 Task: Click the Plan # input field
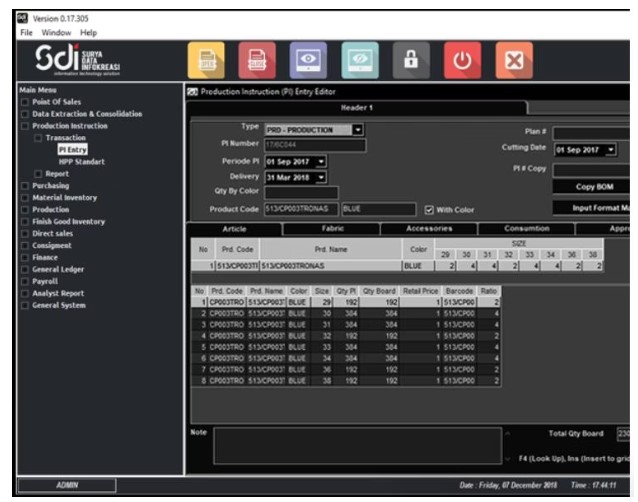(x=591, y=133)
